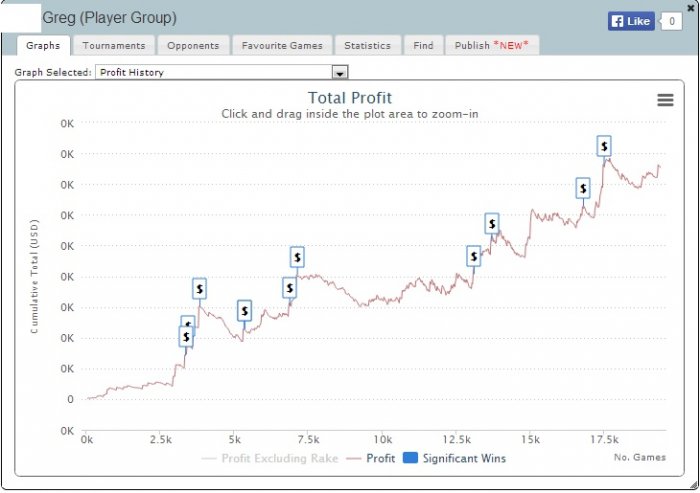Toggle Significant Wins legend item
700x493 pixels.
[x=455, y=458]
